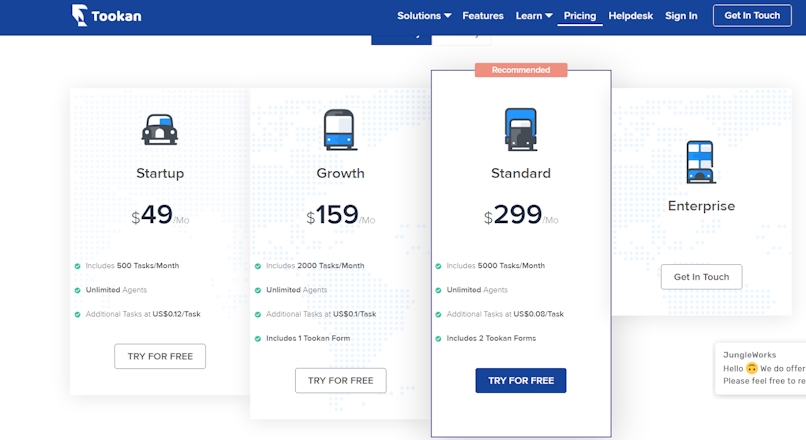Screen dimensions: 806x440
Task: Select the inactive white billing period tab
Action: pyautogui.click(x=461, y=39)
